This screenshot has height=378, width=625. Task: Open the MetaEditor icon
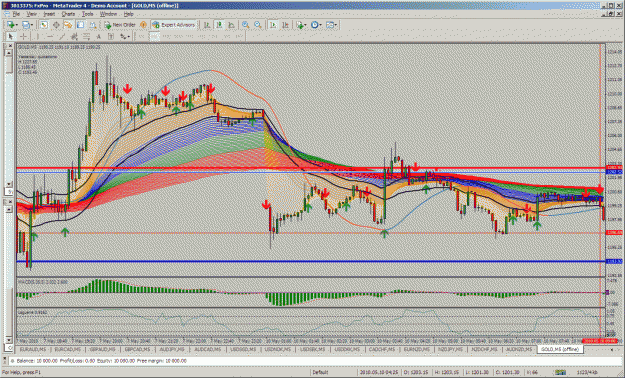(x=143, y=25)
